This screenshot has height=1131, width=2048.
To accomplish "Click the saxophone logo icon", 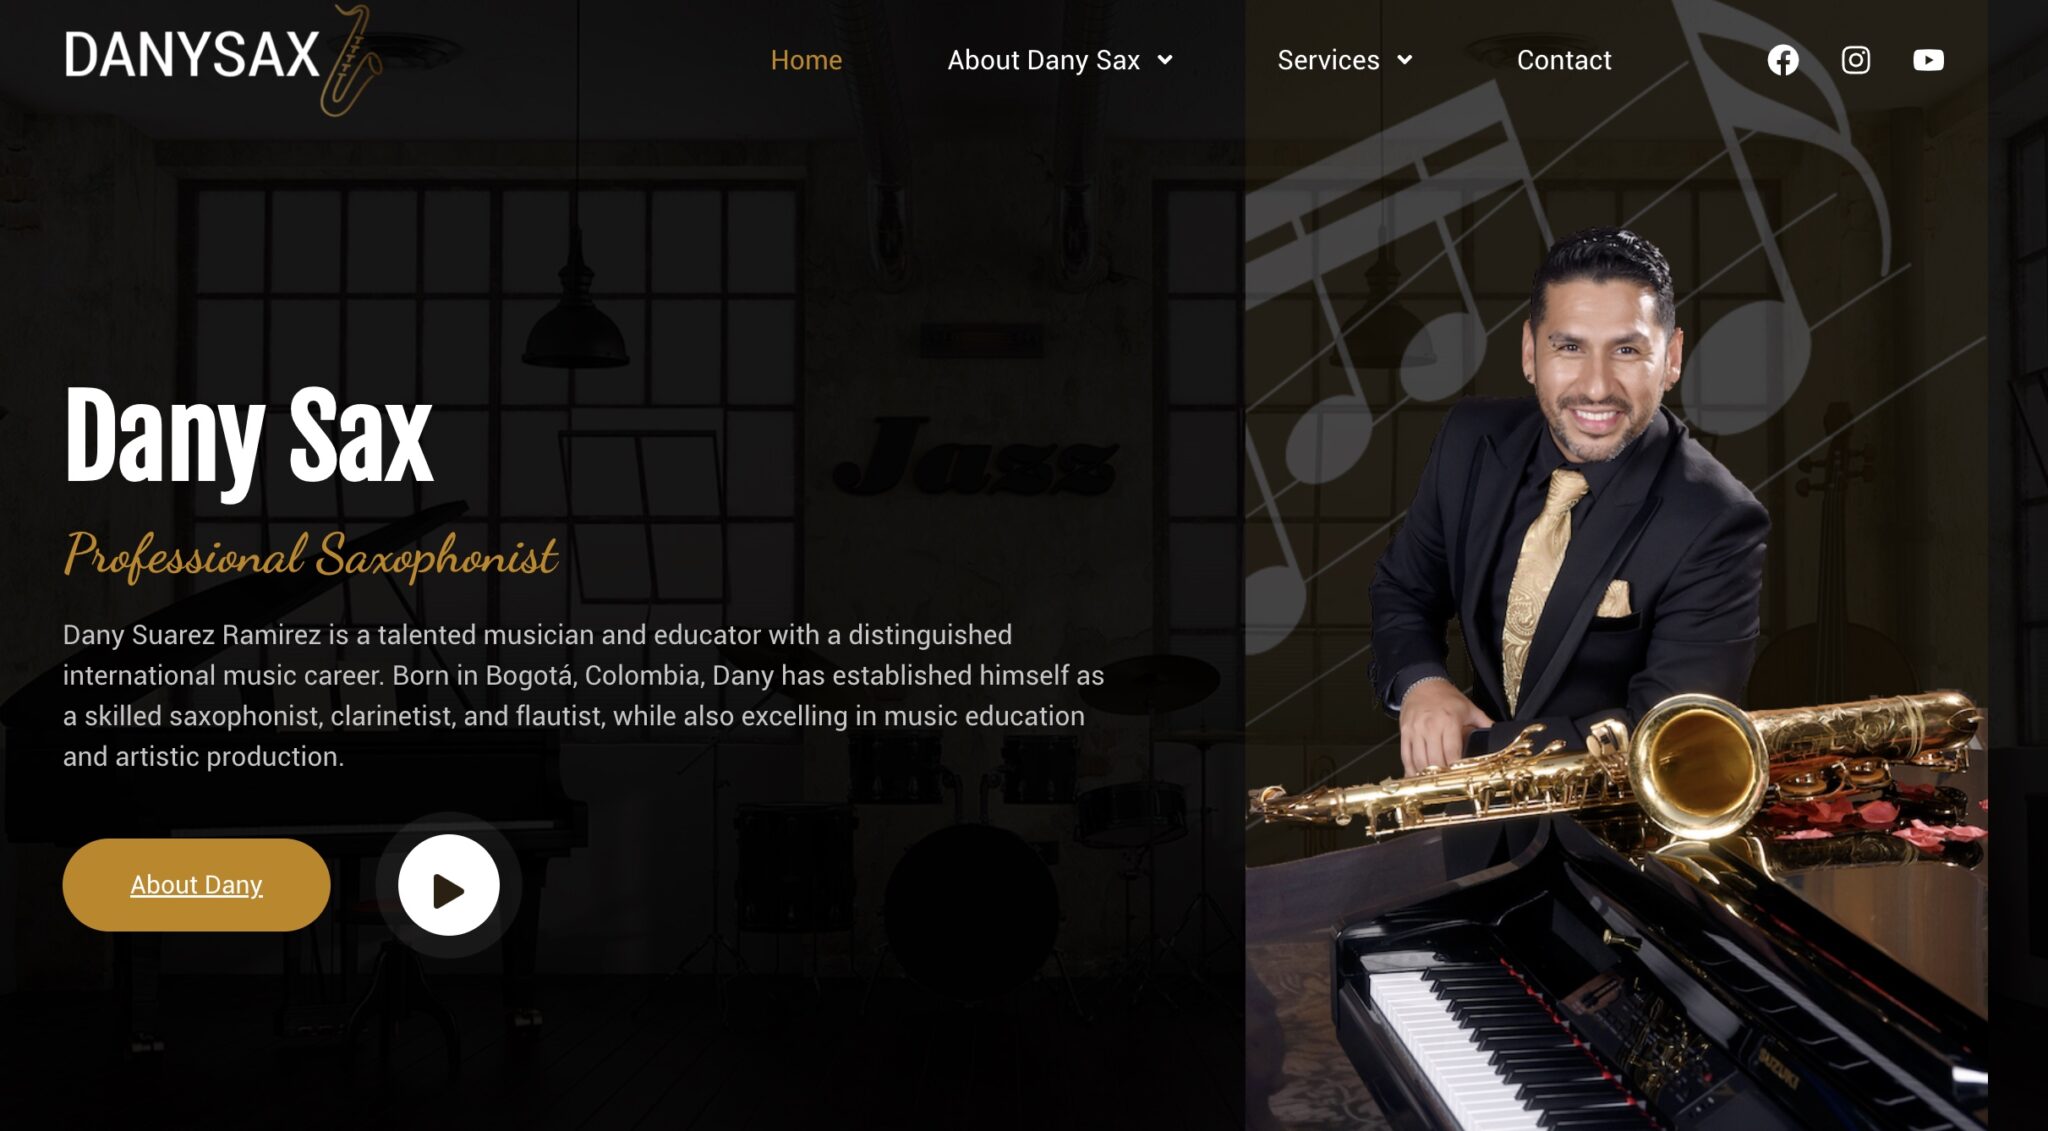I will coord(350,60).
